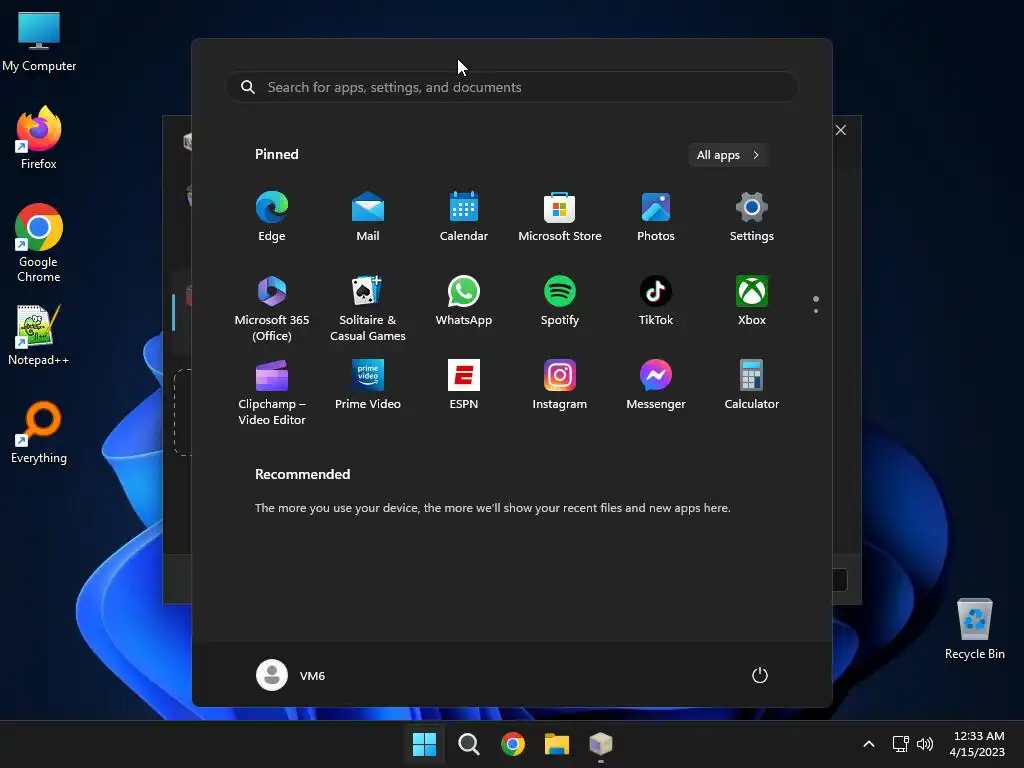Open Solitaire & Casual Games
This screenshot has width=1024, height=768.
point(368,308)
